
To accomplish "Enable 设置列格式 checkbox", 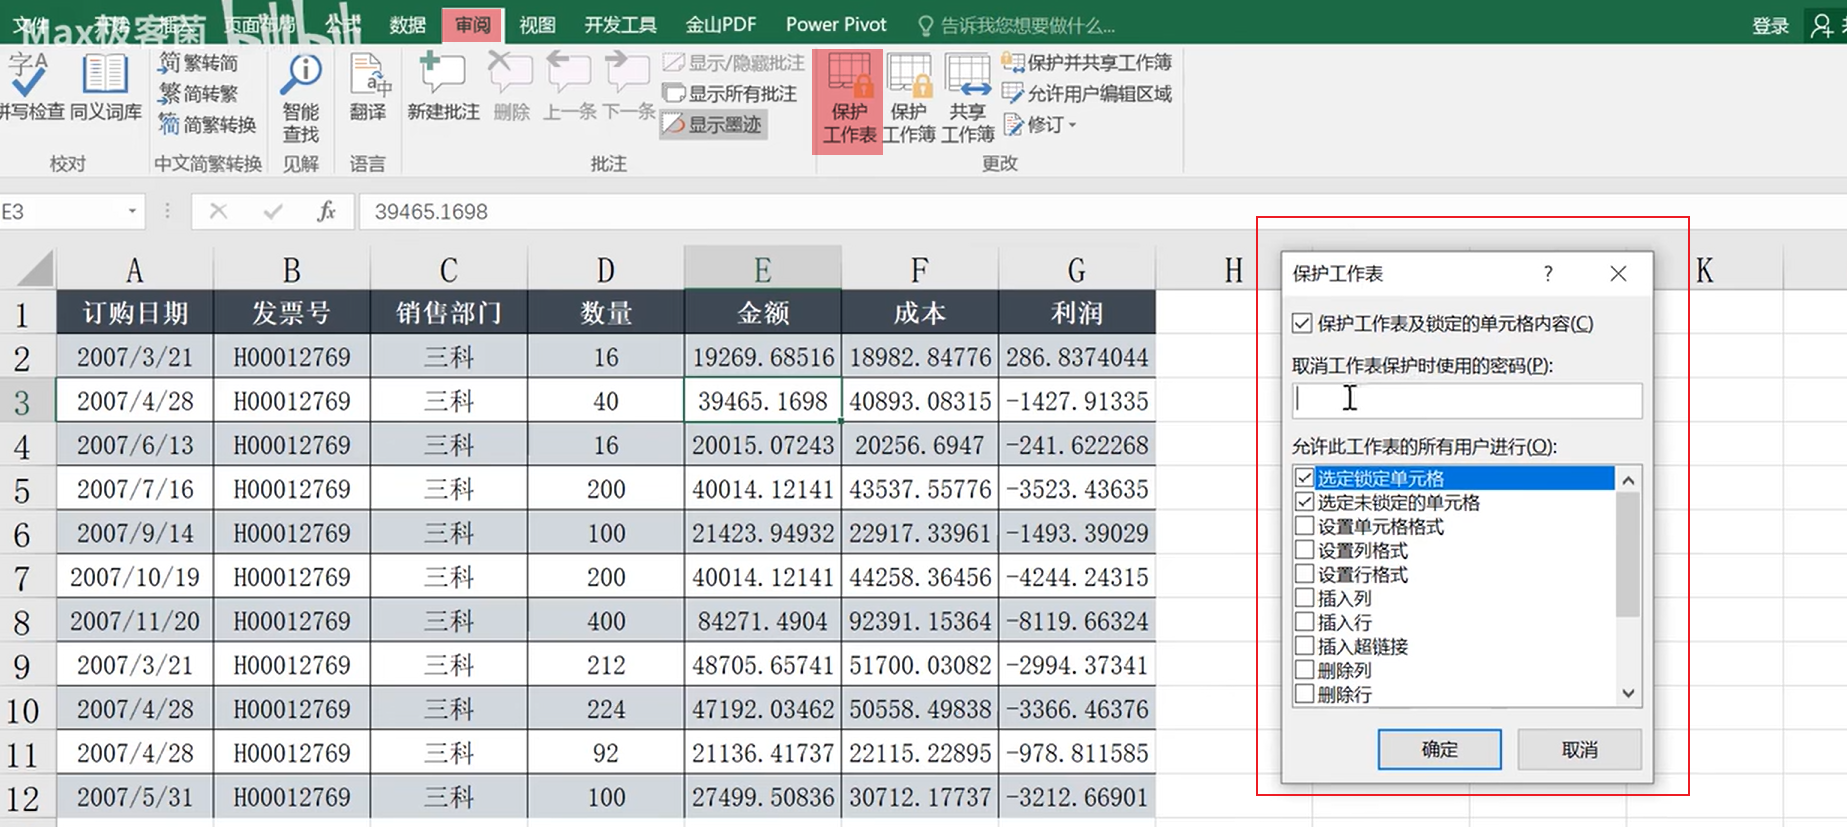I will (x=1304, y=550).
